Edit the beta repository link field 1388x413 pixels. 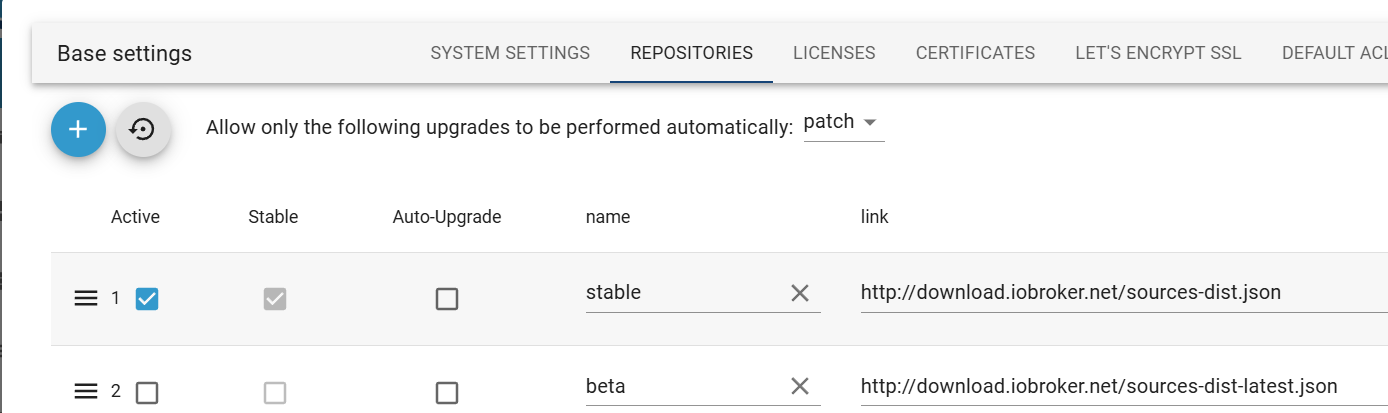pyautogui.click(x=1124, y=386)
